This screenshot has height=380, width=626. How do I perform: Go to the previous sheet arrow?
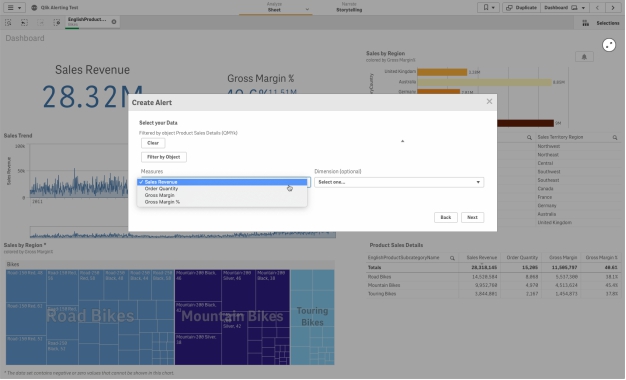coord(597,8)
